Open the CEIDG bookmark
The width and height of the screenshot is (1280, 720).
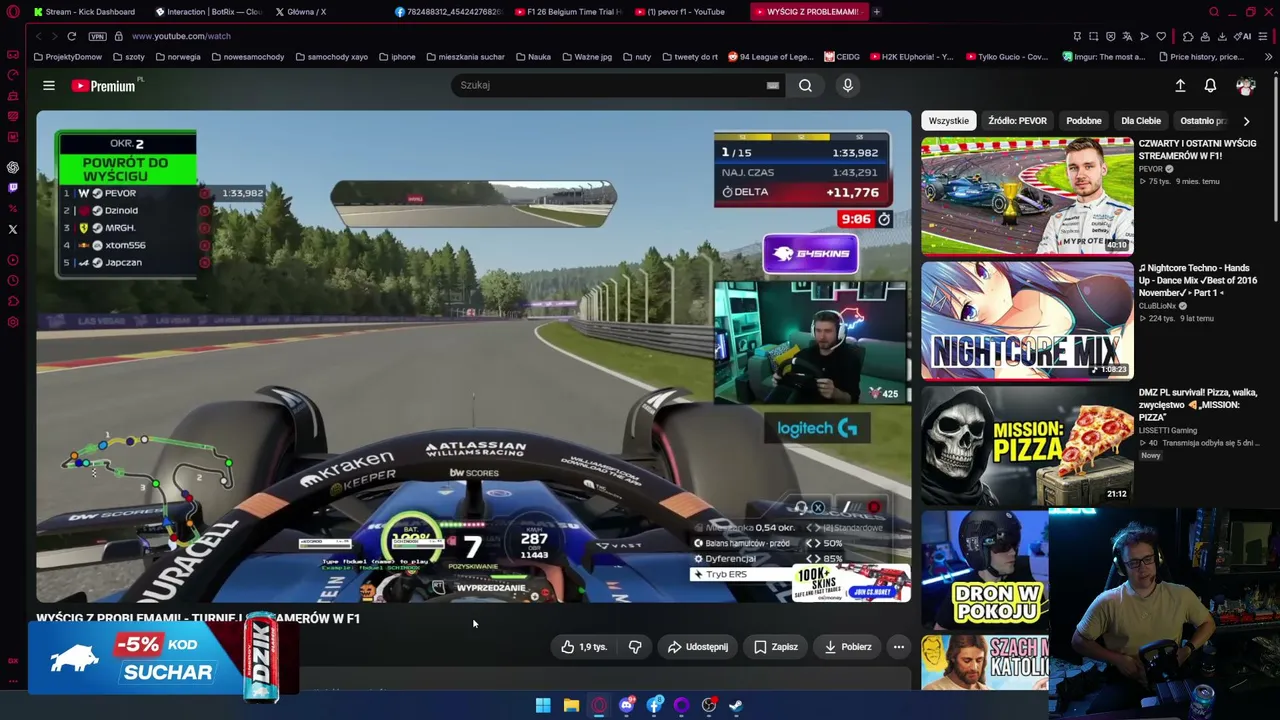(x=841, y=57)
